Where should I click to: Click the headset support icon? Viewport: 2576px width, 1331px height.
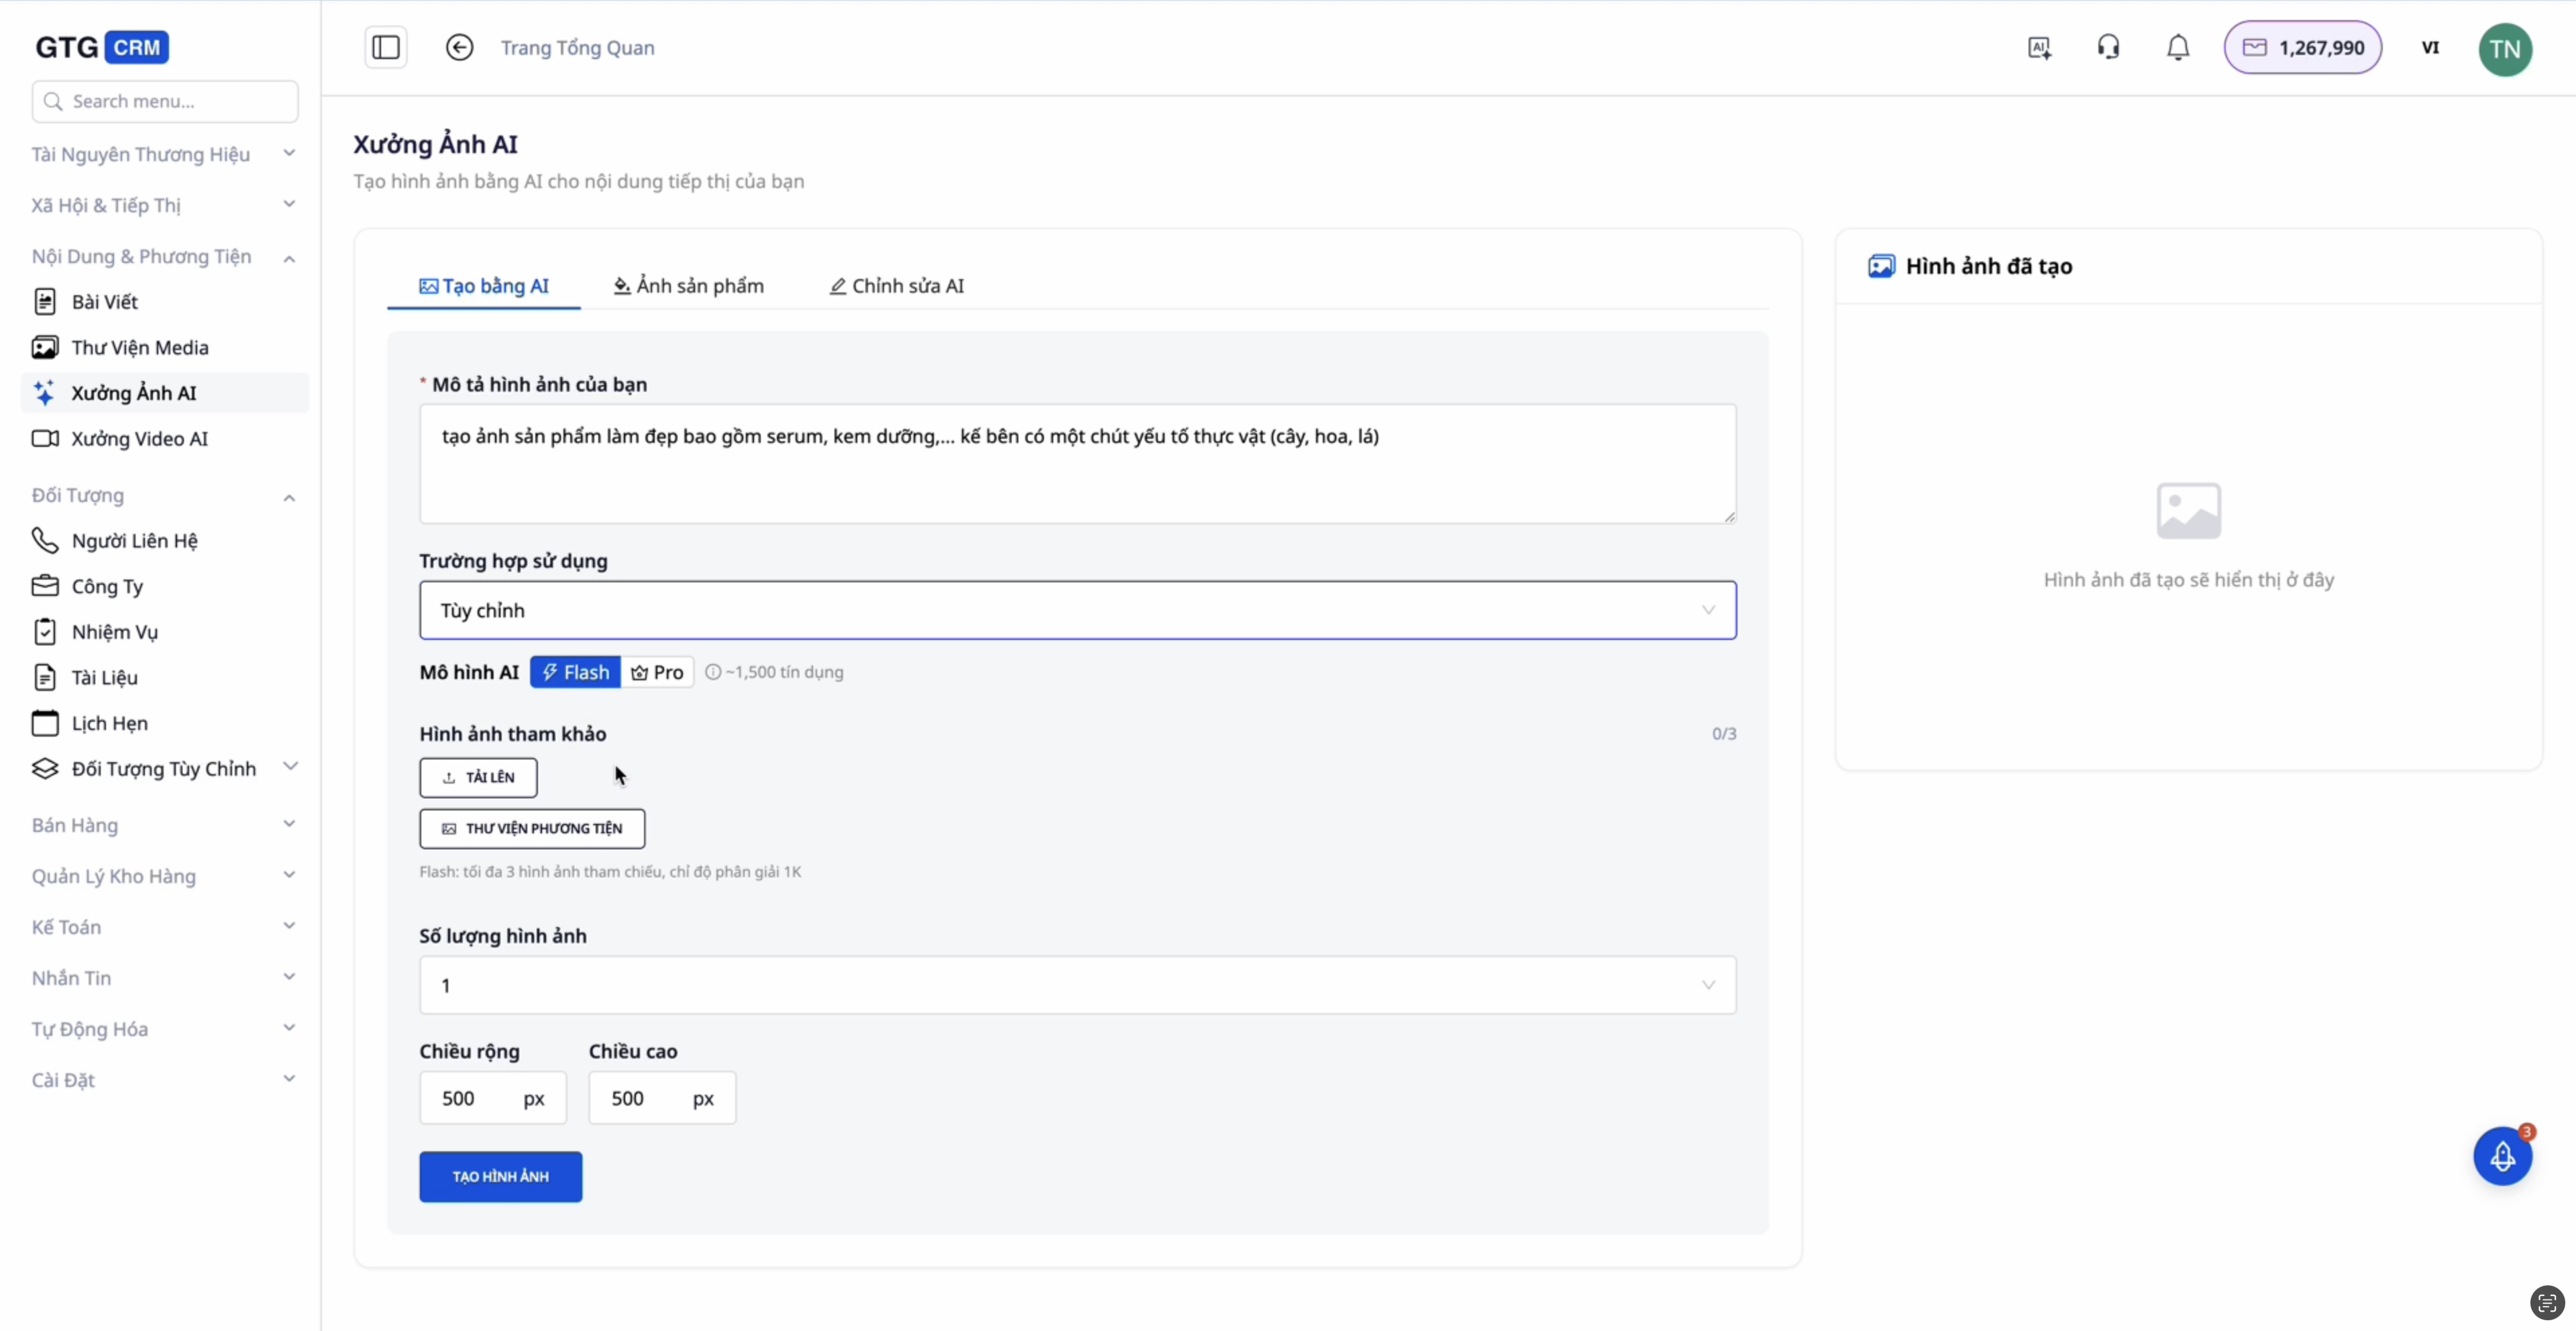(x=2108, y=47)
